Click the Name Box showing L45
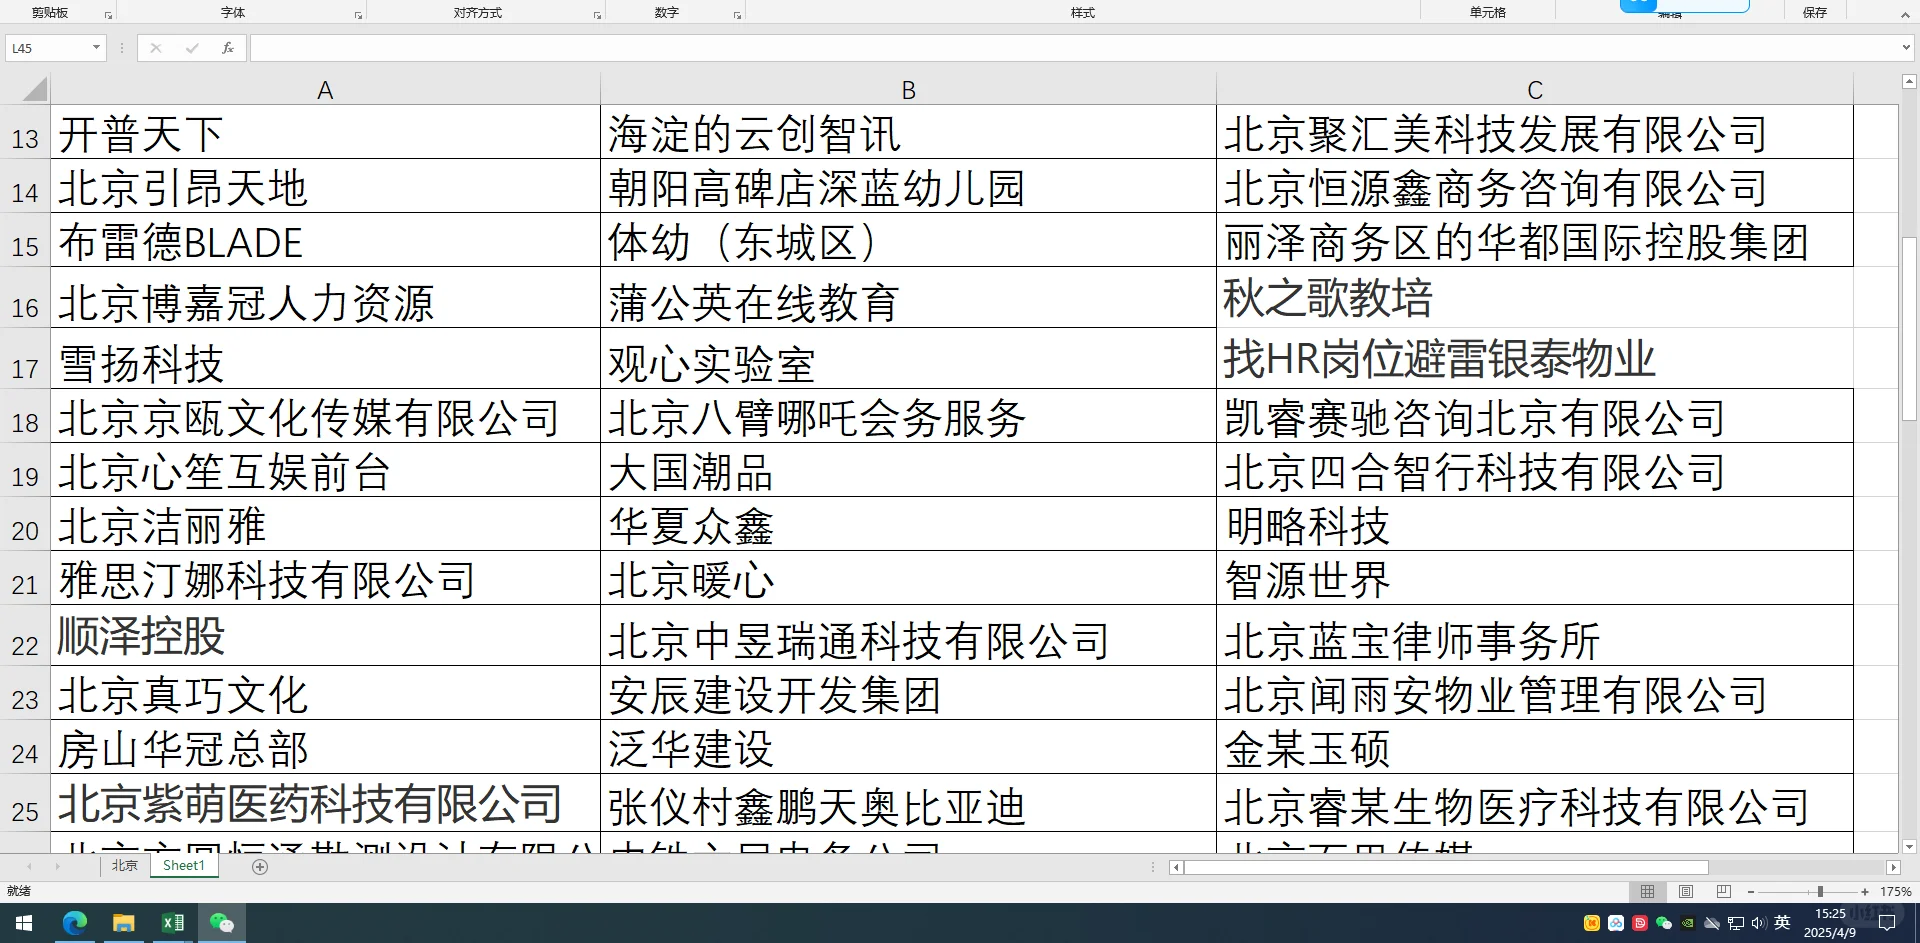The height and width of the screenshot is (943, 1920). tap(48, 48)
